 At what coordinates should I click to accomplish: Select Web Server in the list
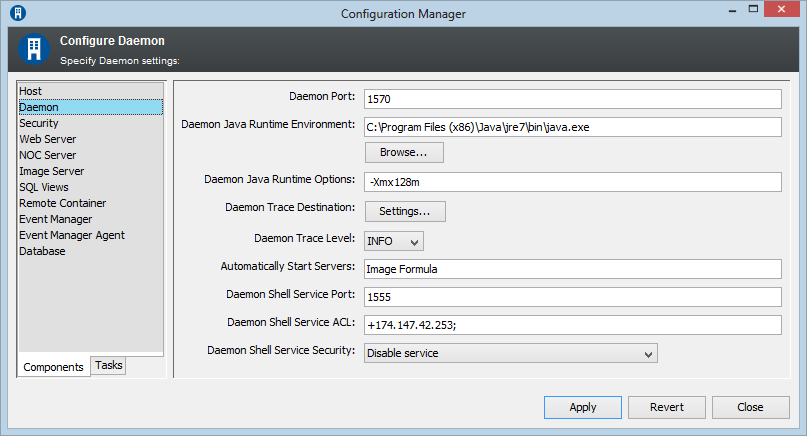pos(91,139)
